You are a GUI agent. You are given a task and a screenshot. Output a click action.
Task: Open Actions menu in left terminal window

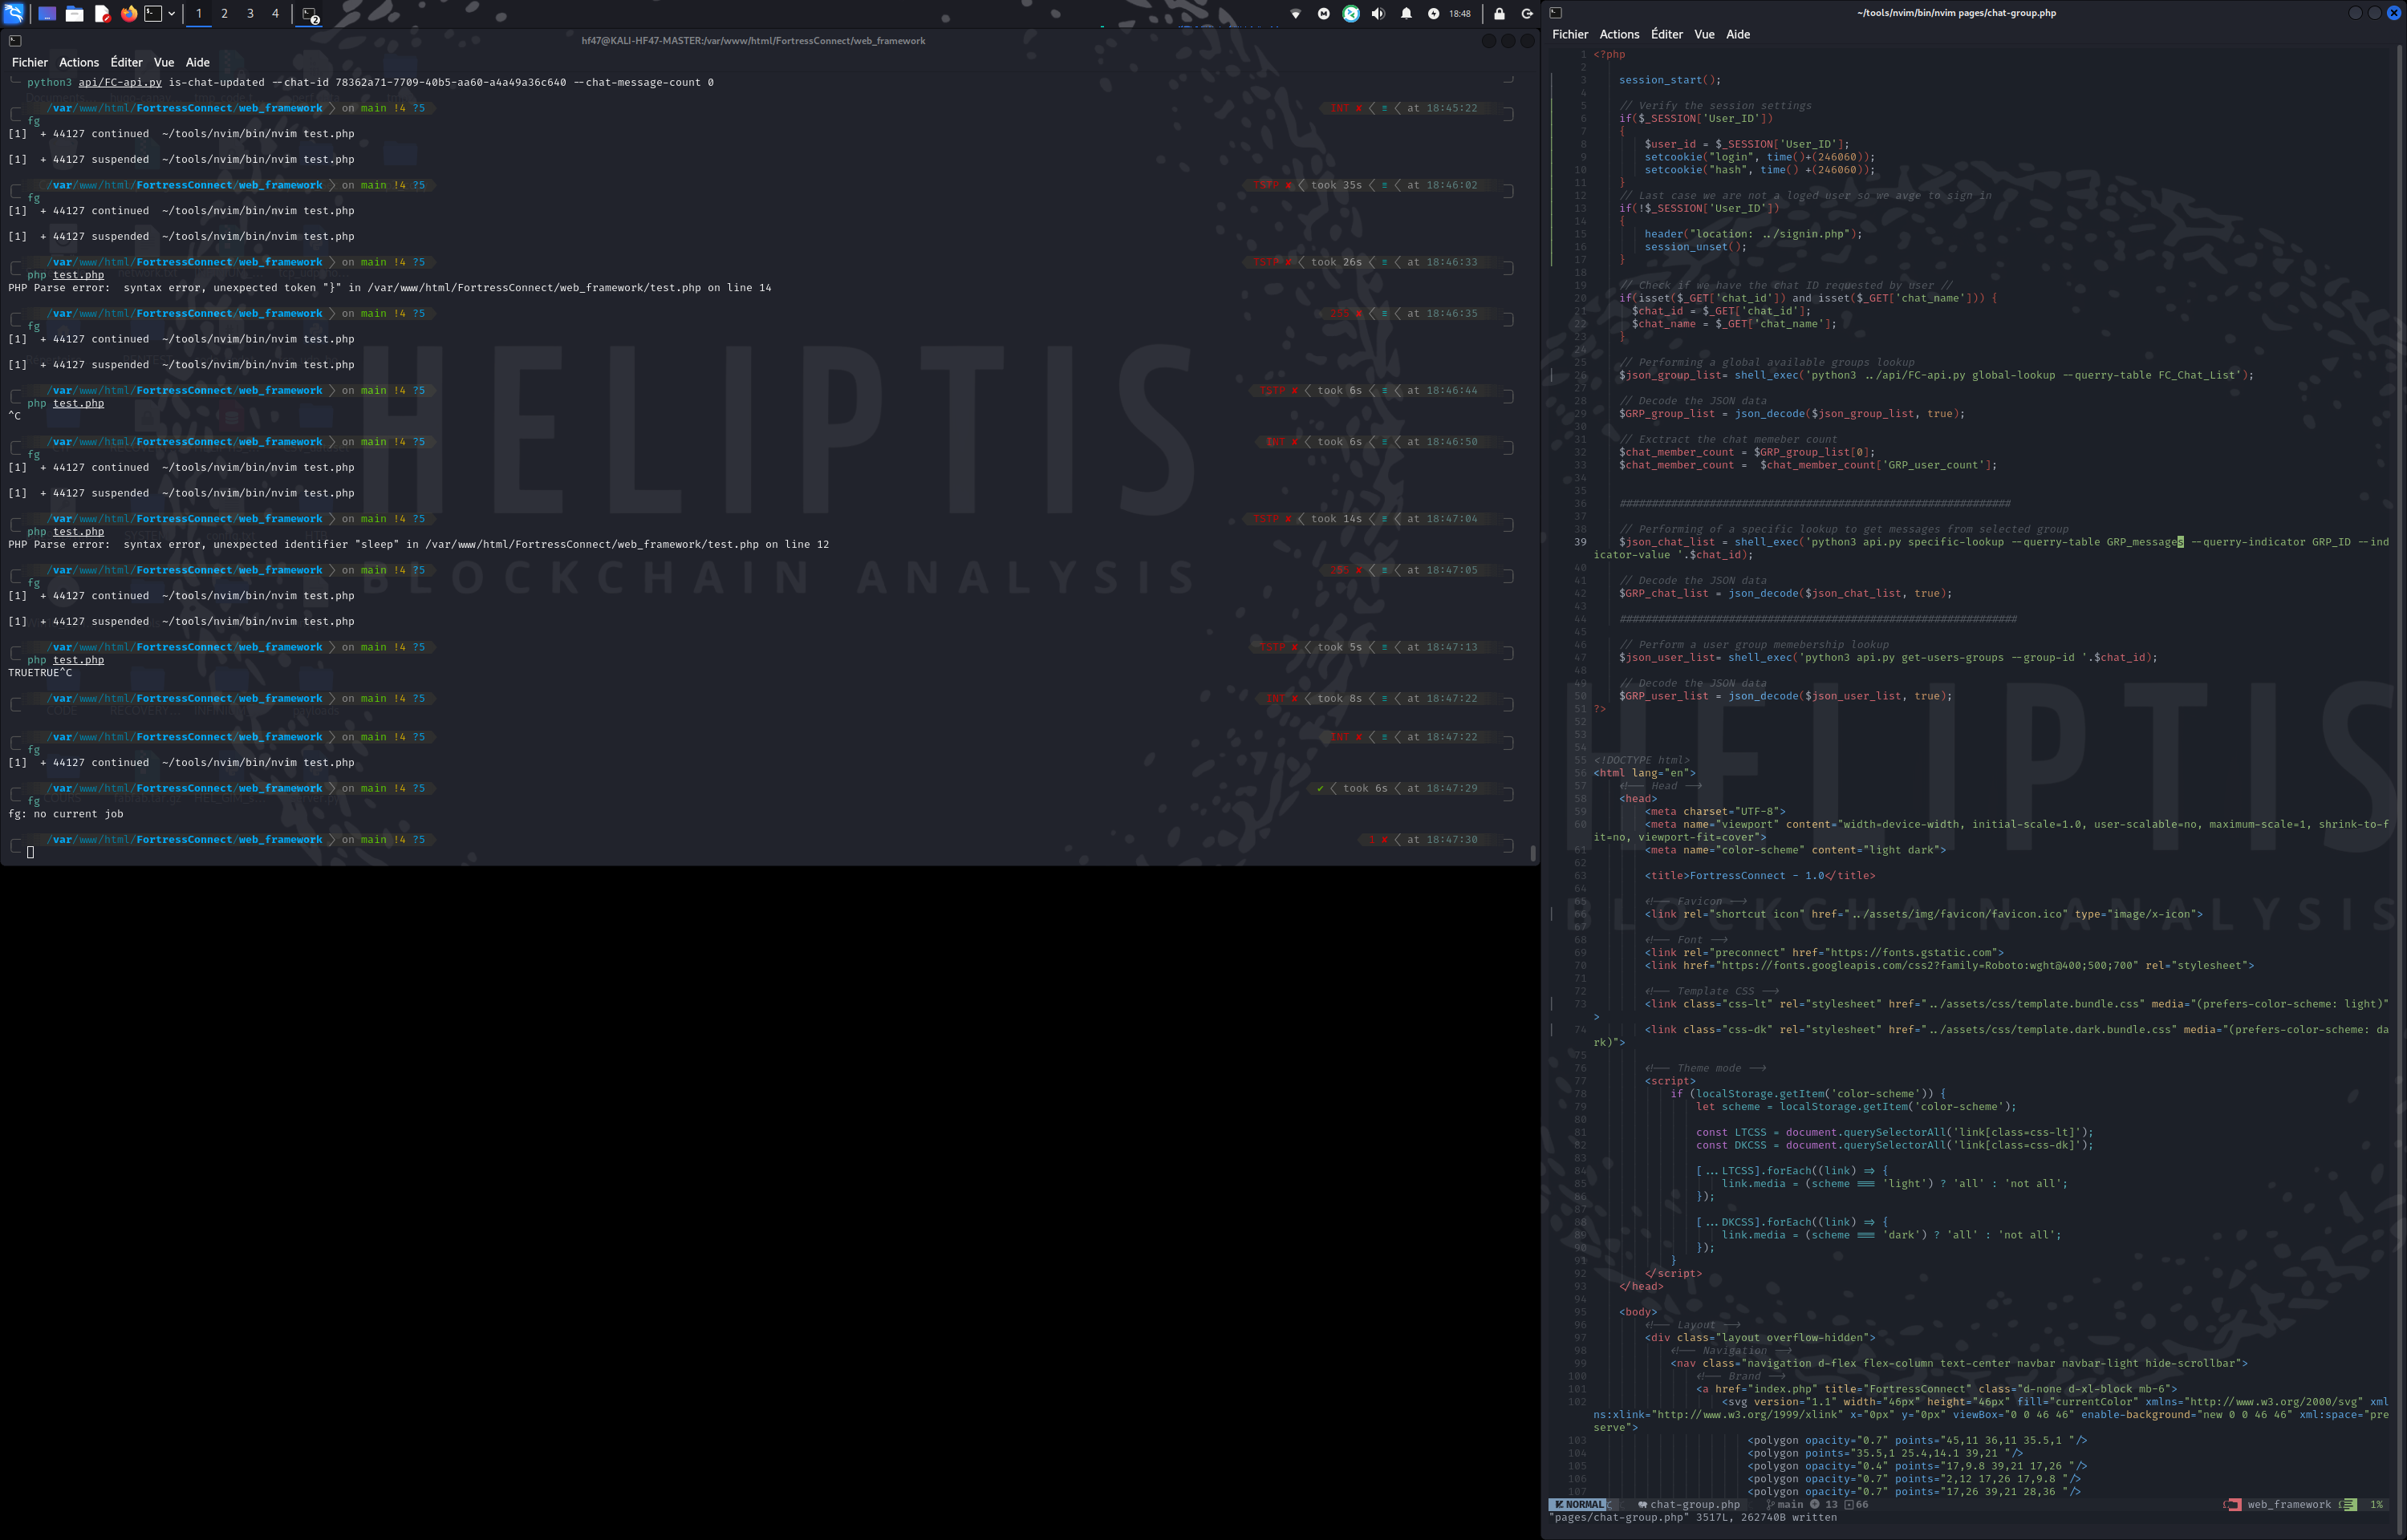point(79,62)
